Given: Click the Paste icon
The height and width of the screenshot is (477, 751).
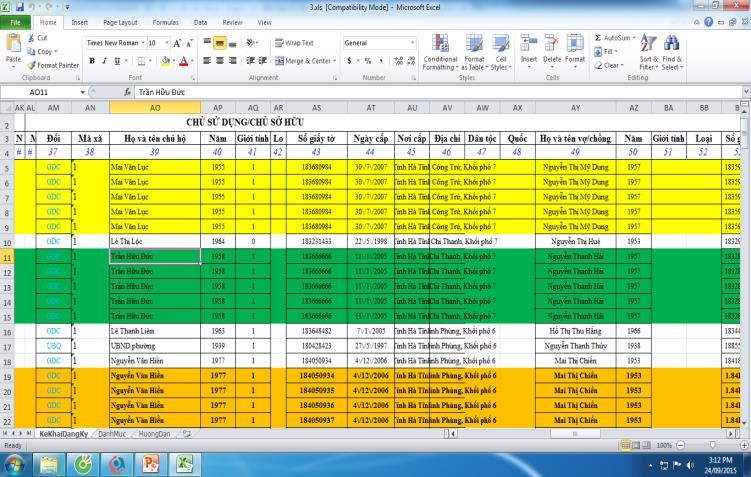Looking at the screenshot, I should (x=14, y=48).
